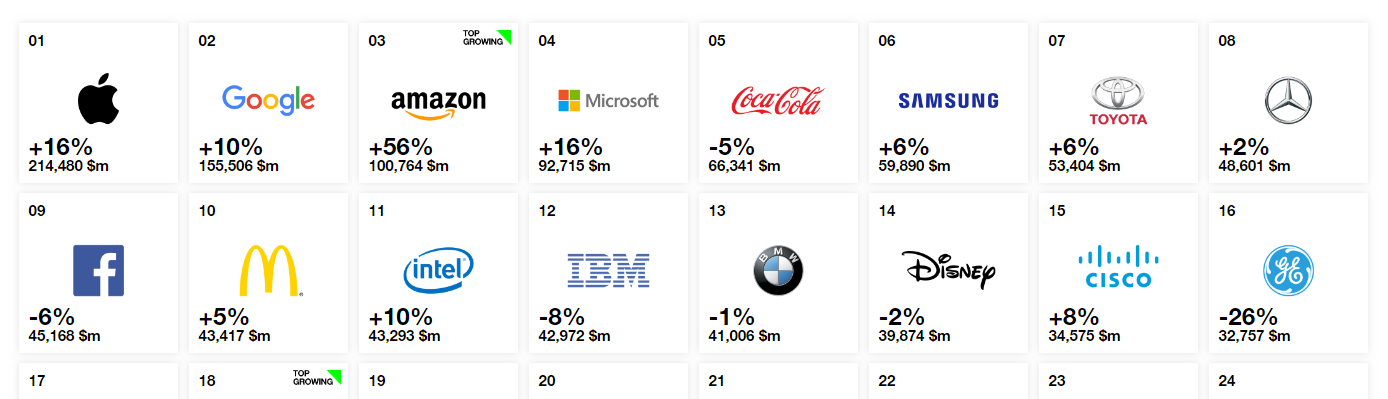Click the Apple logo in rank 01
Viewport: 1388px width, 399px height.
pos(99,101)
